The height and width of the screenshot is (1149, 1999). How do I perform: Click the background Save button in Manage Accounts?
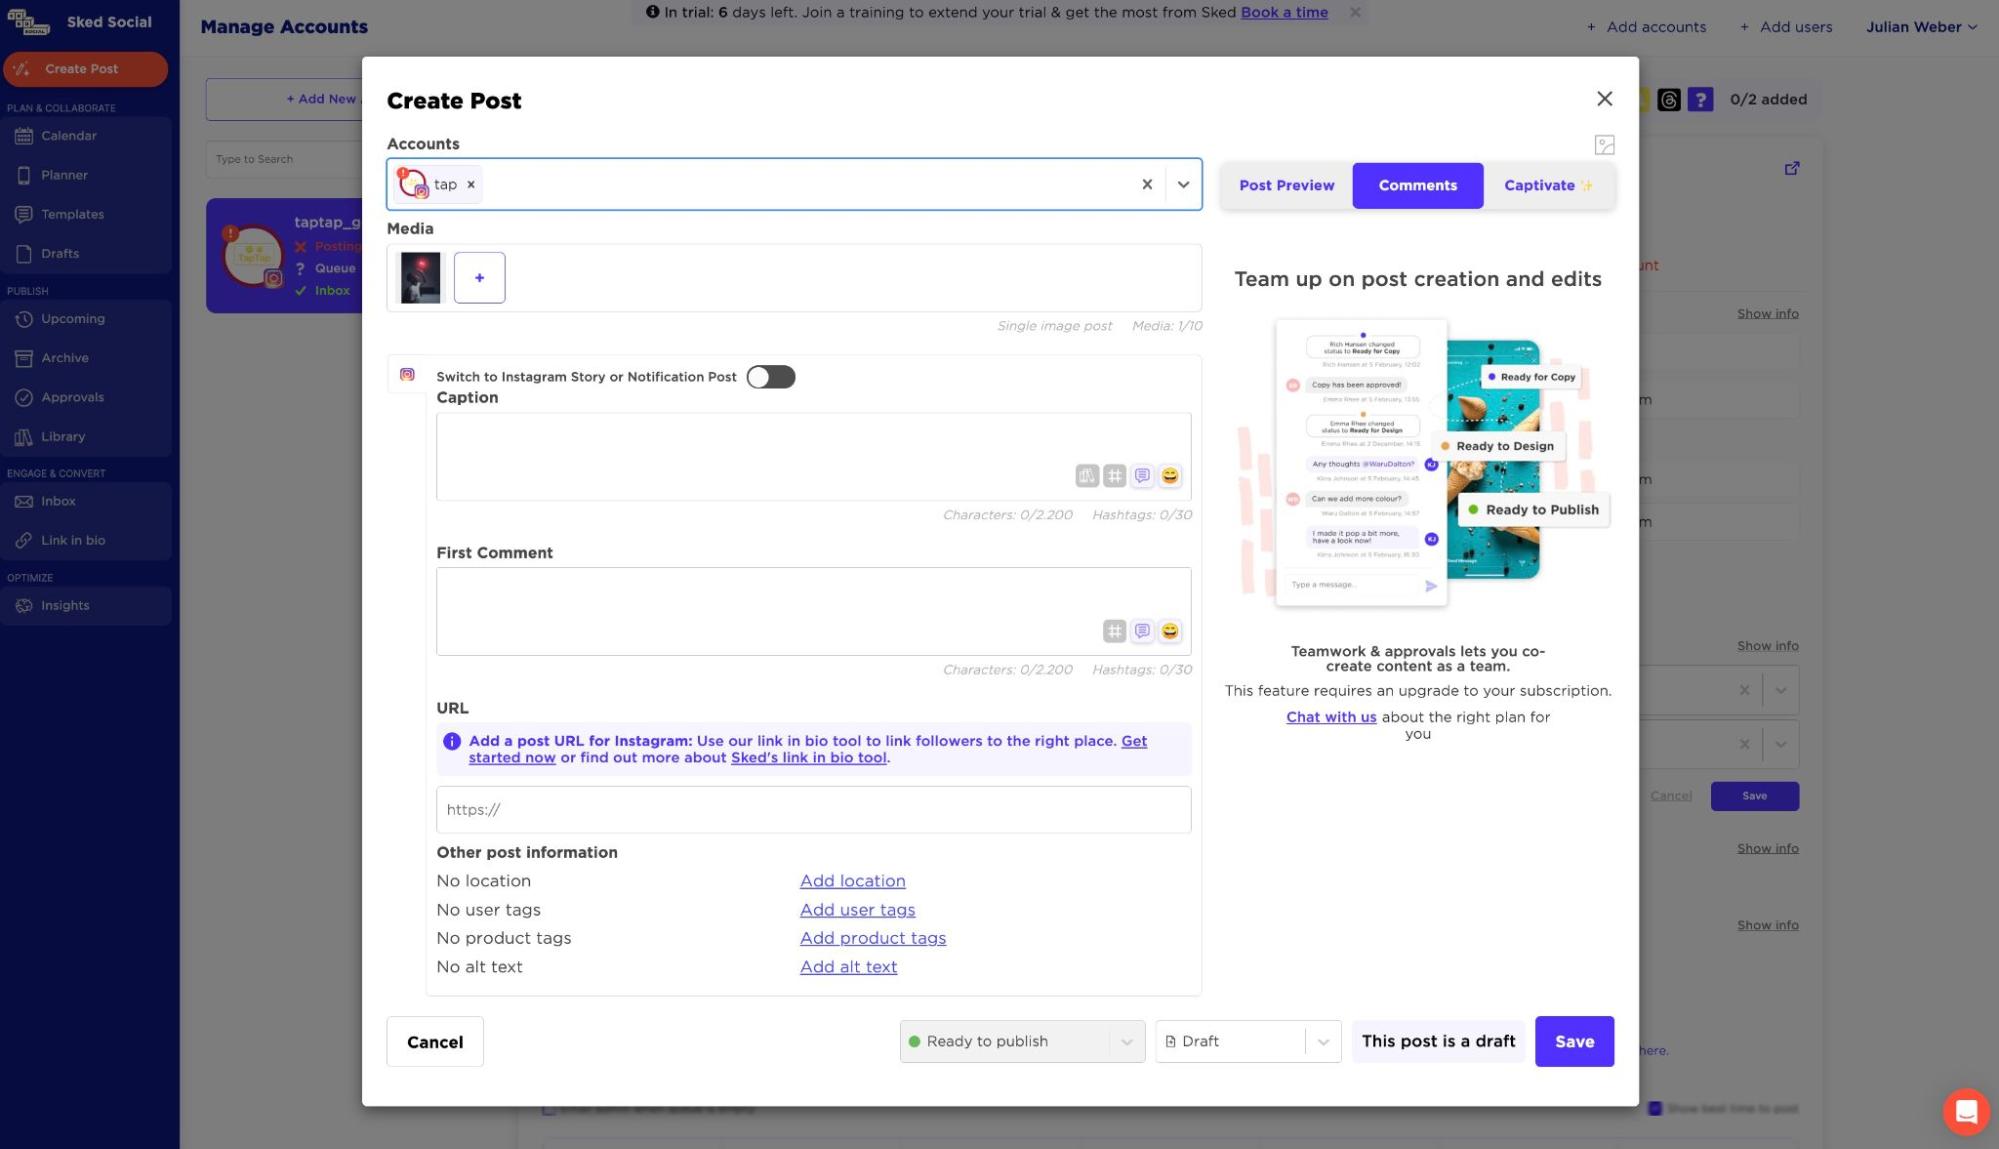pyautogui.click(x=1754, y=796)
